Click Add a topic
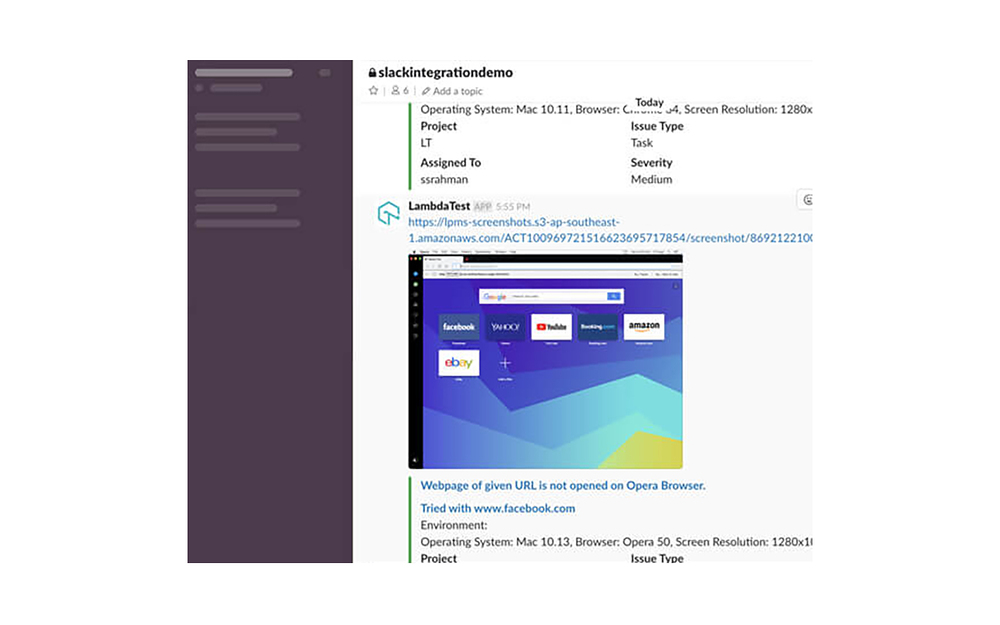Viewport: 1000px width, 625px height. pyautogui.click(x=452, y=91)
